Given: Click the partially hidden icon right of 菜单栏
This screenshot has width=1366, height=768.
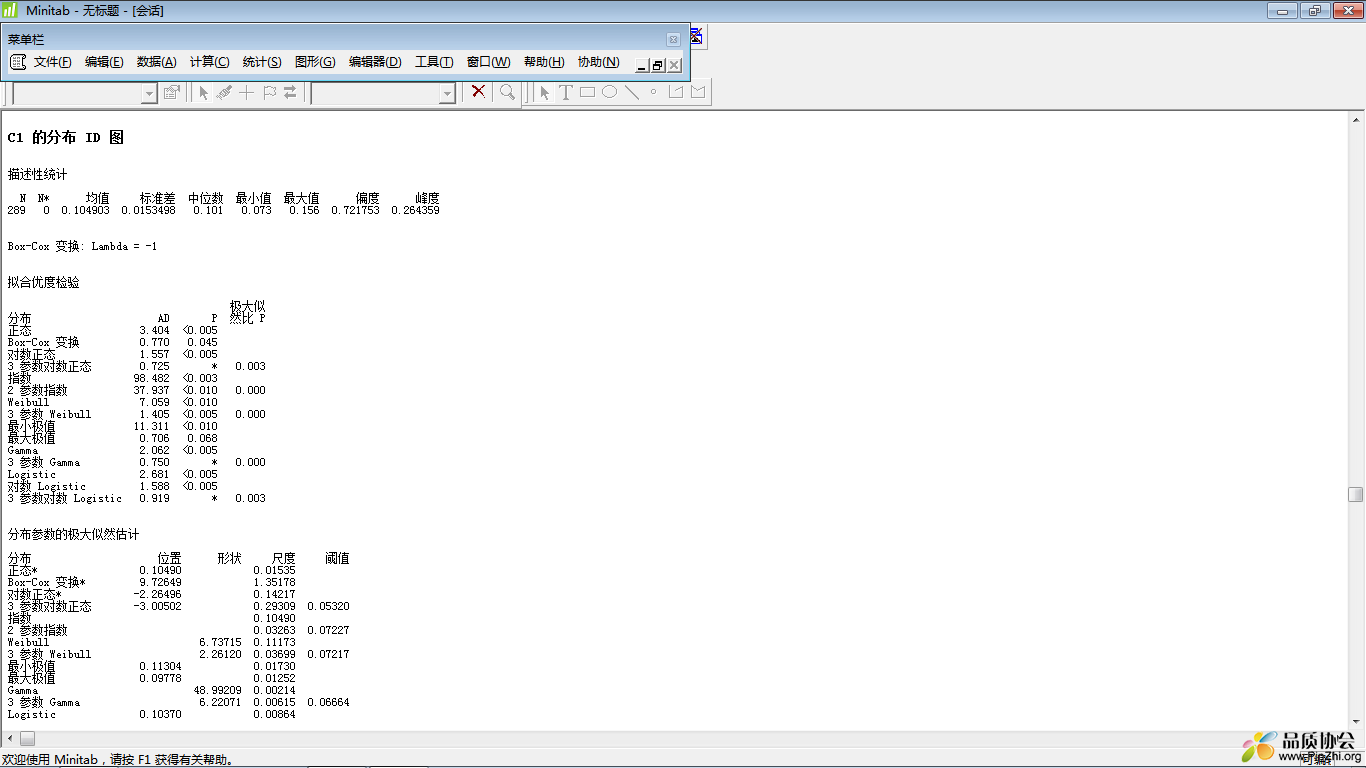Looking at the screenshot, I should [x=696, y=37].
